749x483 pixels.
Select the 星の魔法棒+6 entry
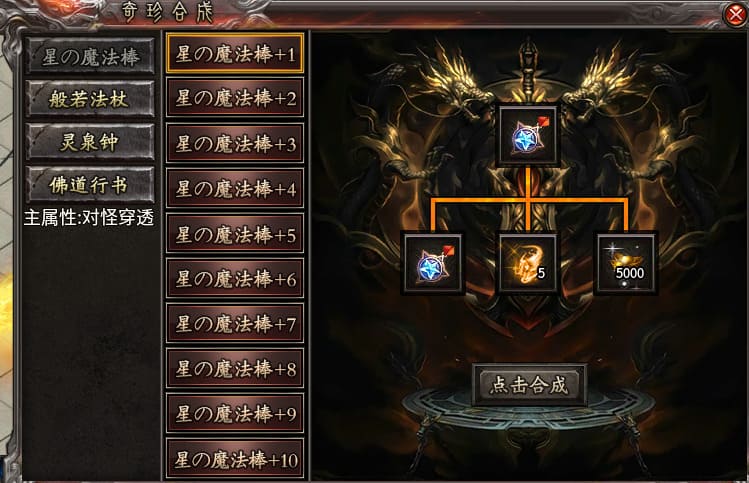[235, 278]
